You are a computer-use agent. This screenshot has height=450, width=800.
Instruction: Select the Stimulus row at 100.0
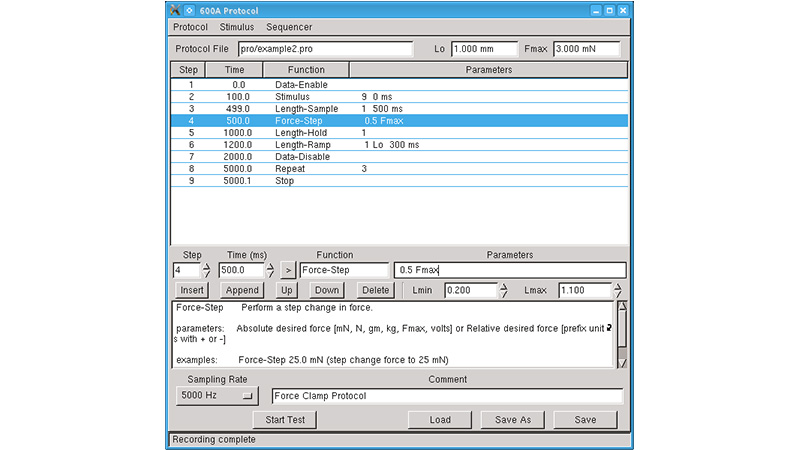click(x=399, y=97)
